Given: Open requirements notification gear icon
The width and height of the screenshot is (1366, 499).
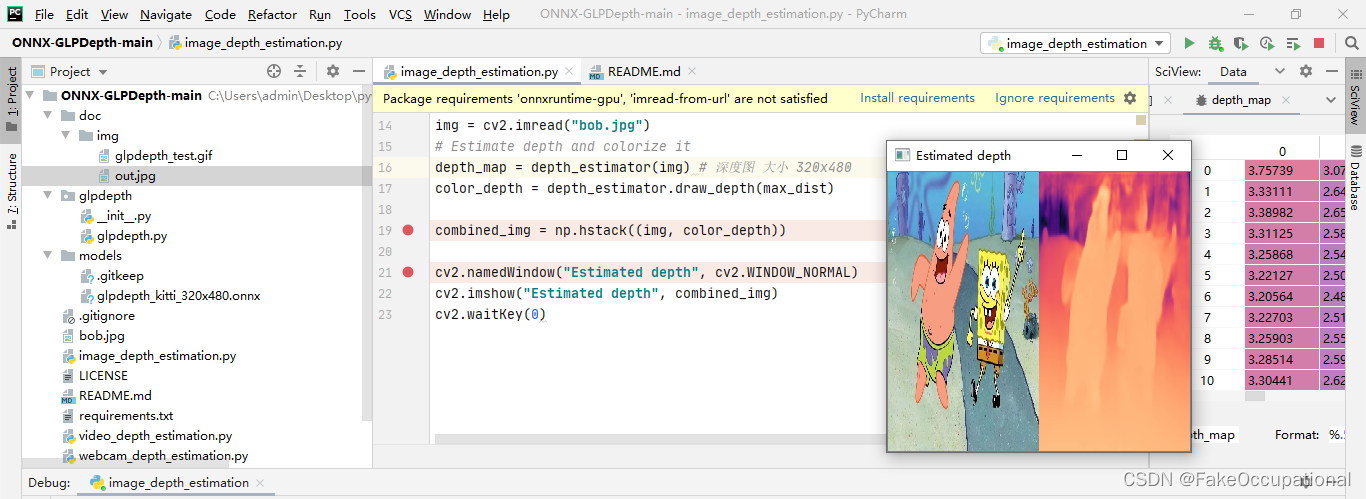Looking at the screenshot, I should [1130, 98].
